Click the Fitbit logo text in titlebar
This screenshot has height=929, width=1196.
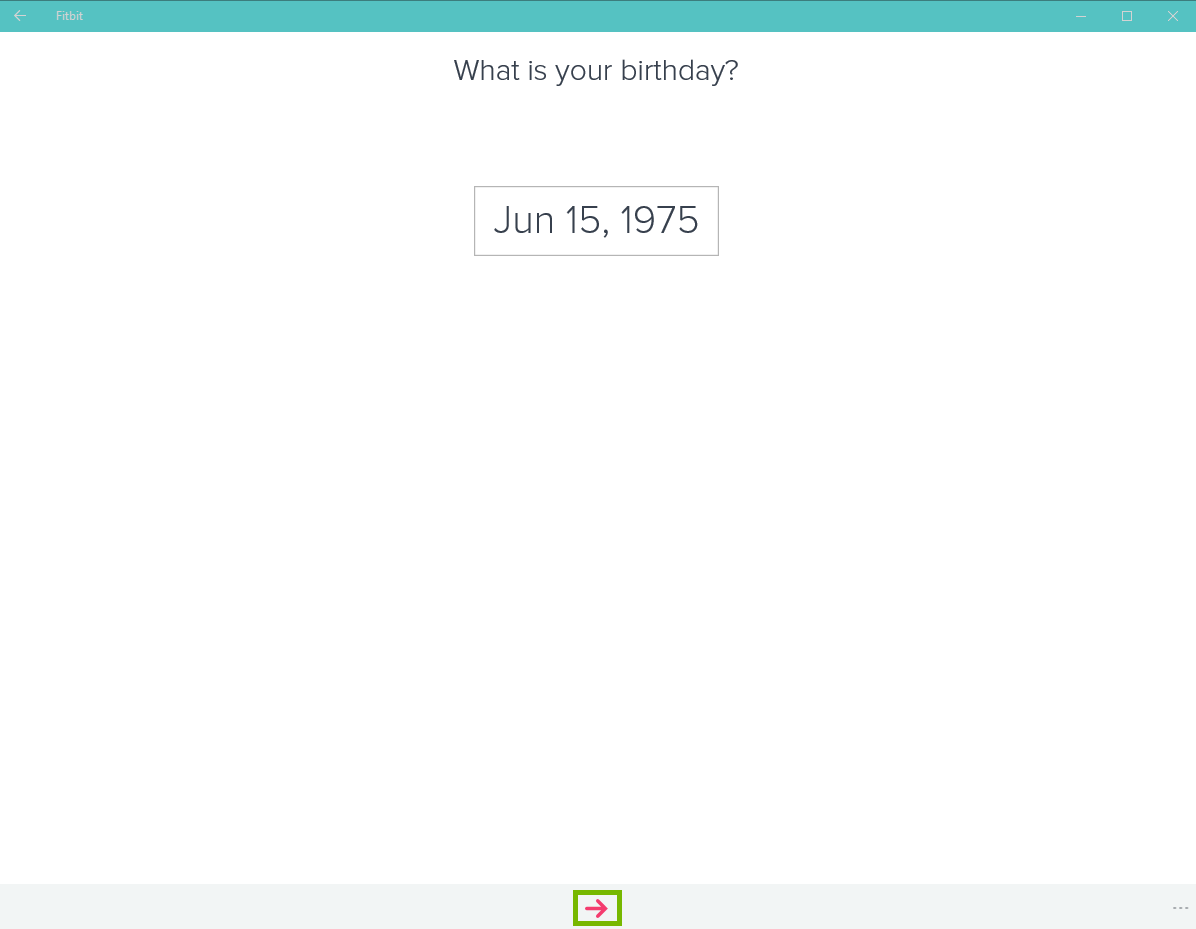(69, 15)
